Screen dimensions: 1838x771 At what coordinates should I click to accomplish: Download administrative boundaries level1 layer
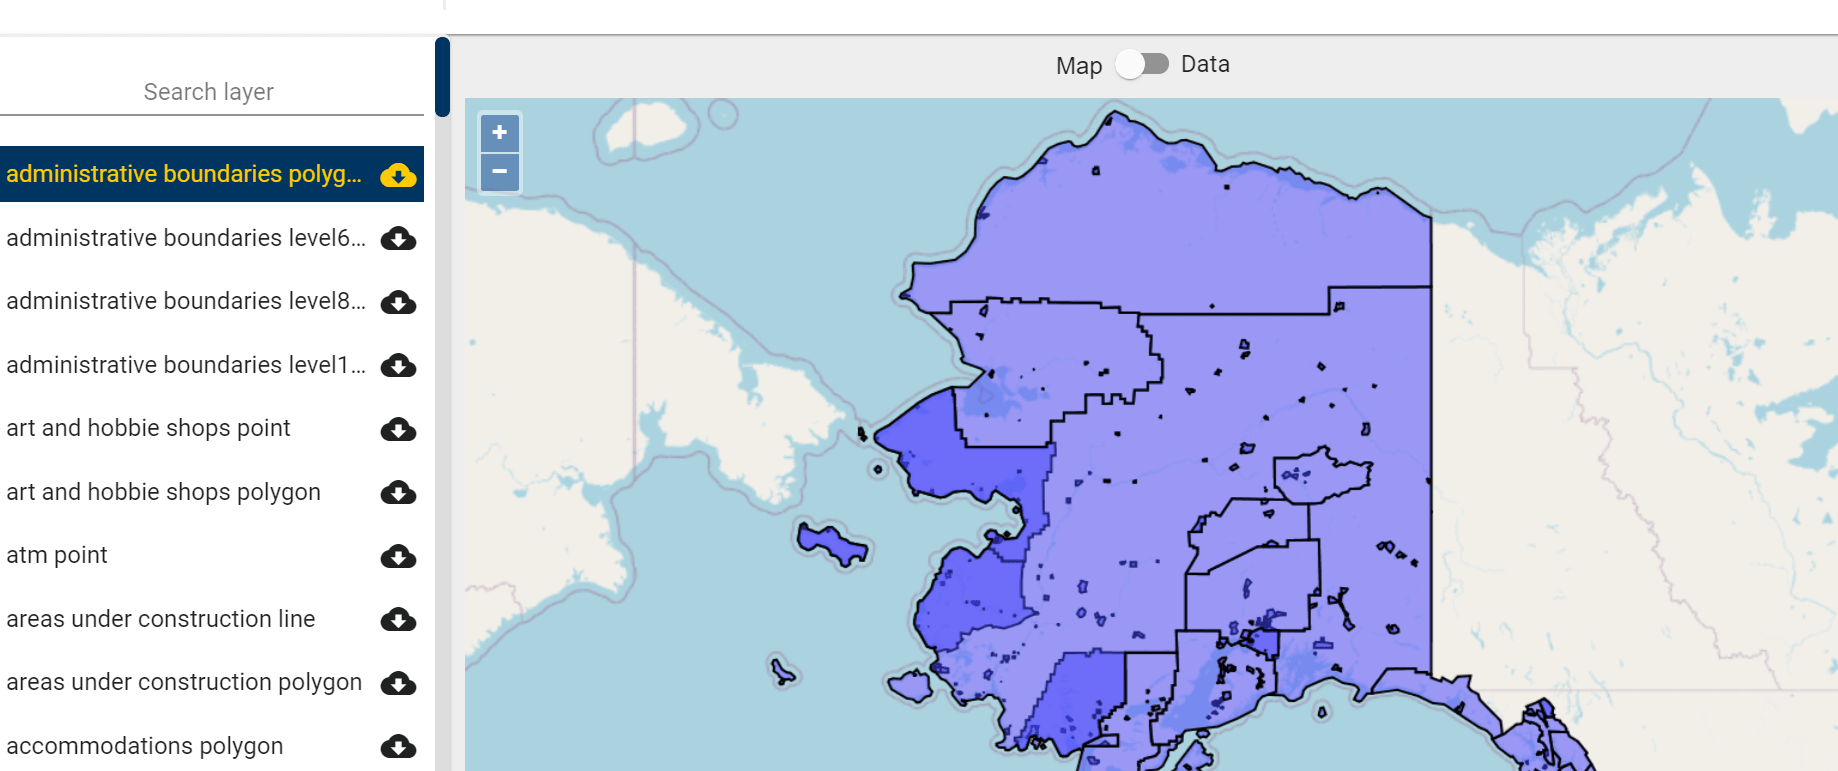pos(398,366)
